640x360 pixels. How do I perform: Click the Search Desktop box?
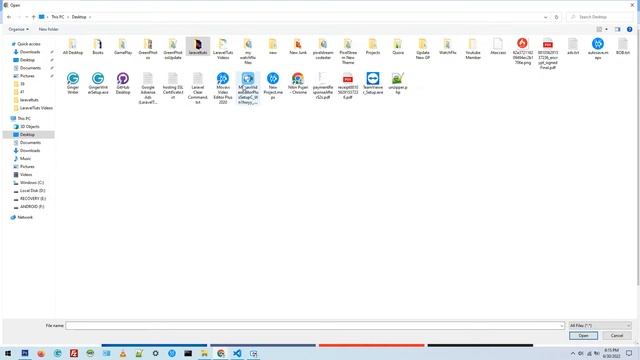(601, 17)
